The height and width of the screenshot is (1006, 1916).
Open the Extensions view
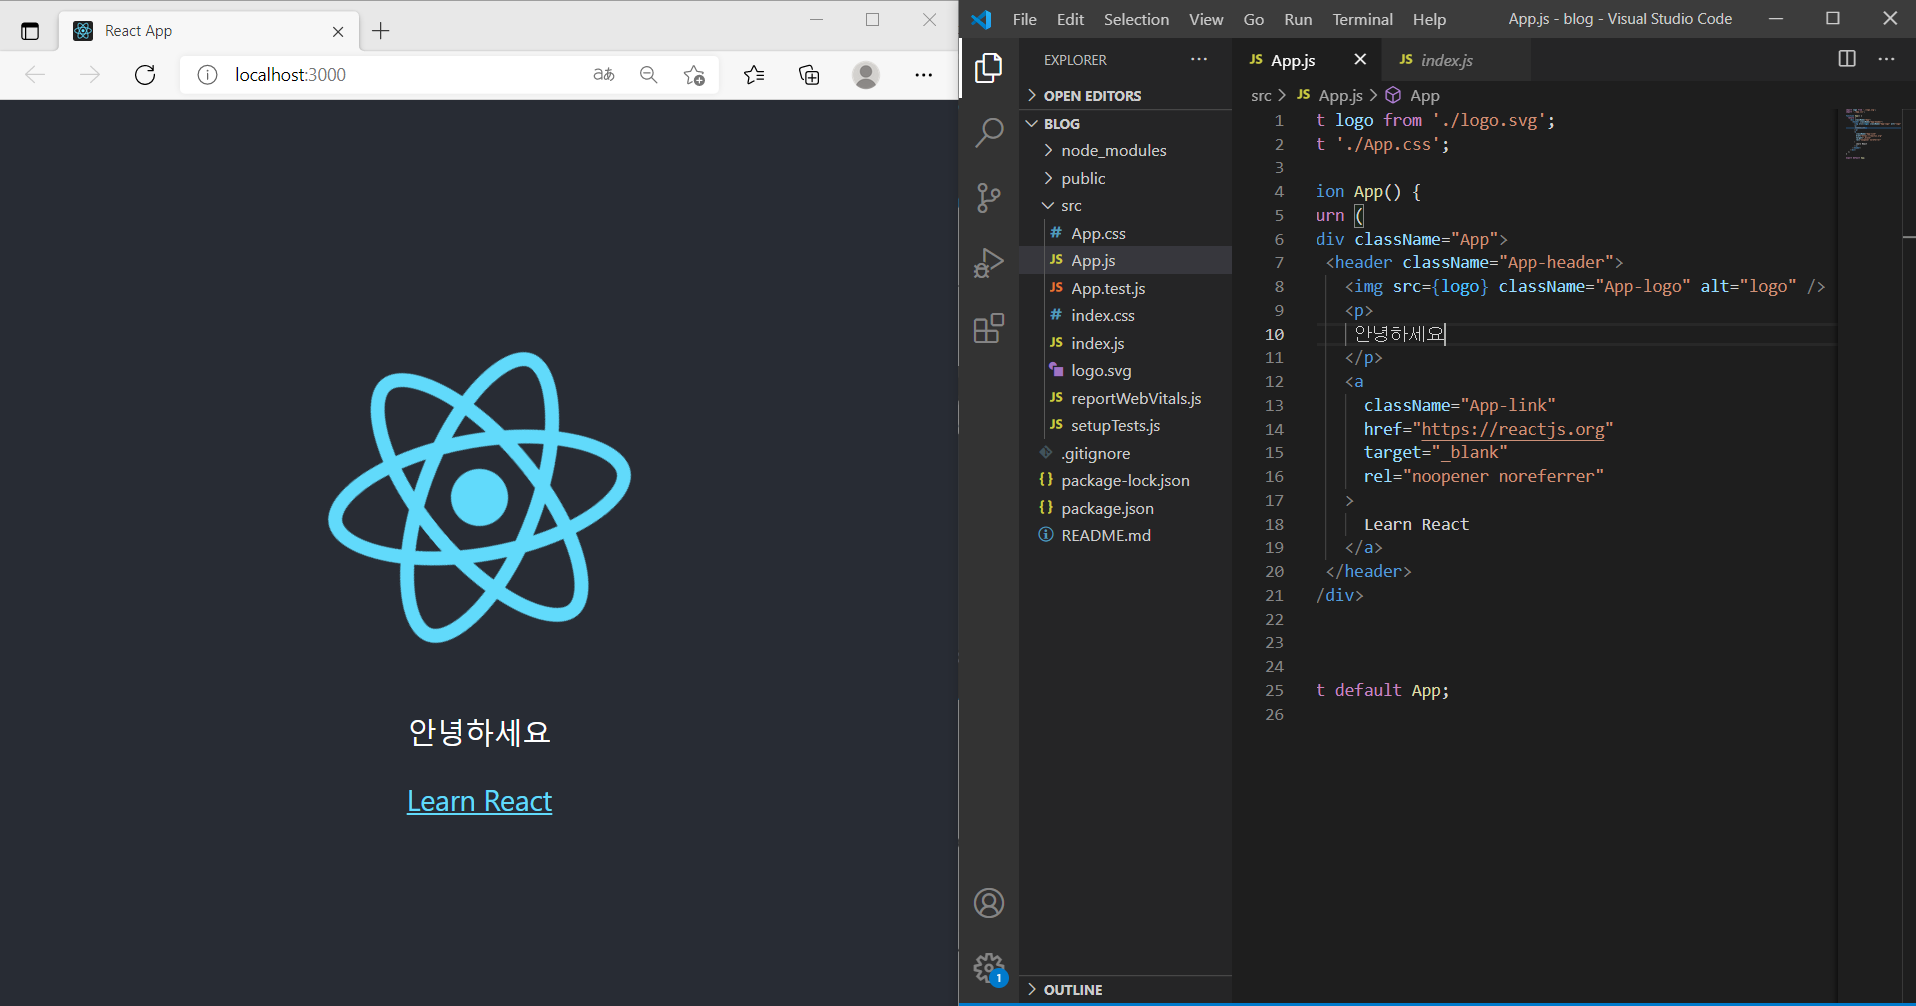pos(989,328)
